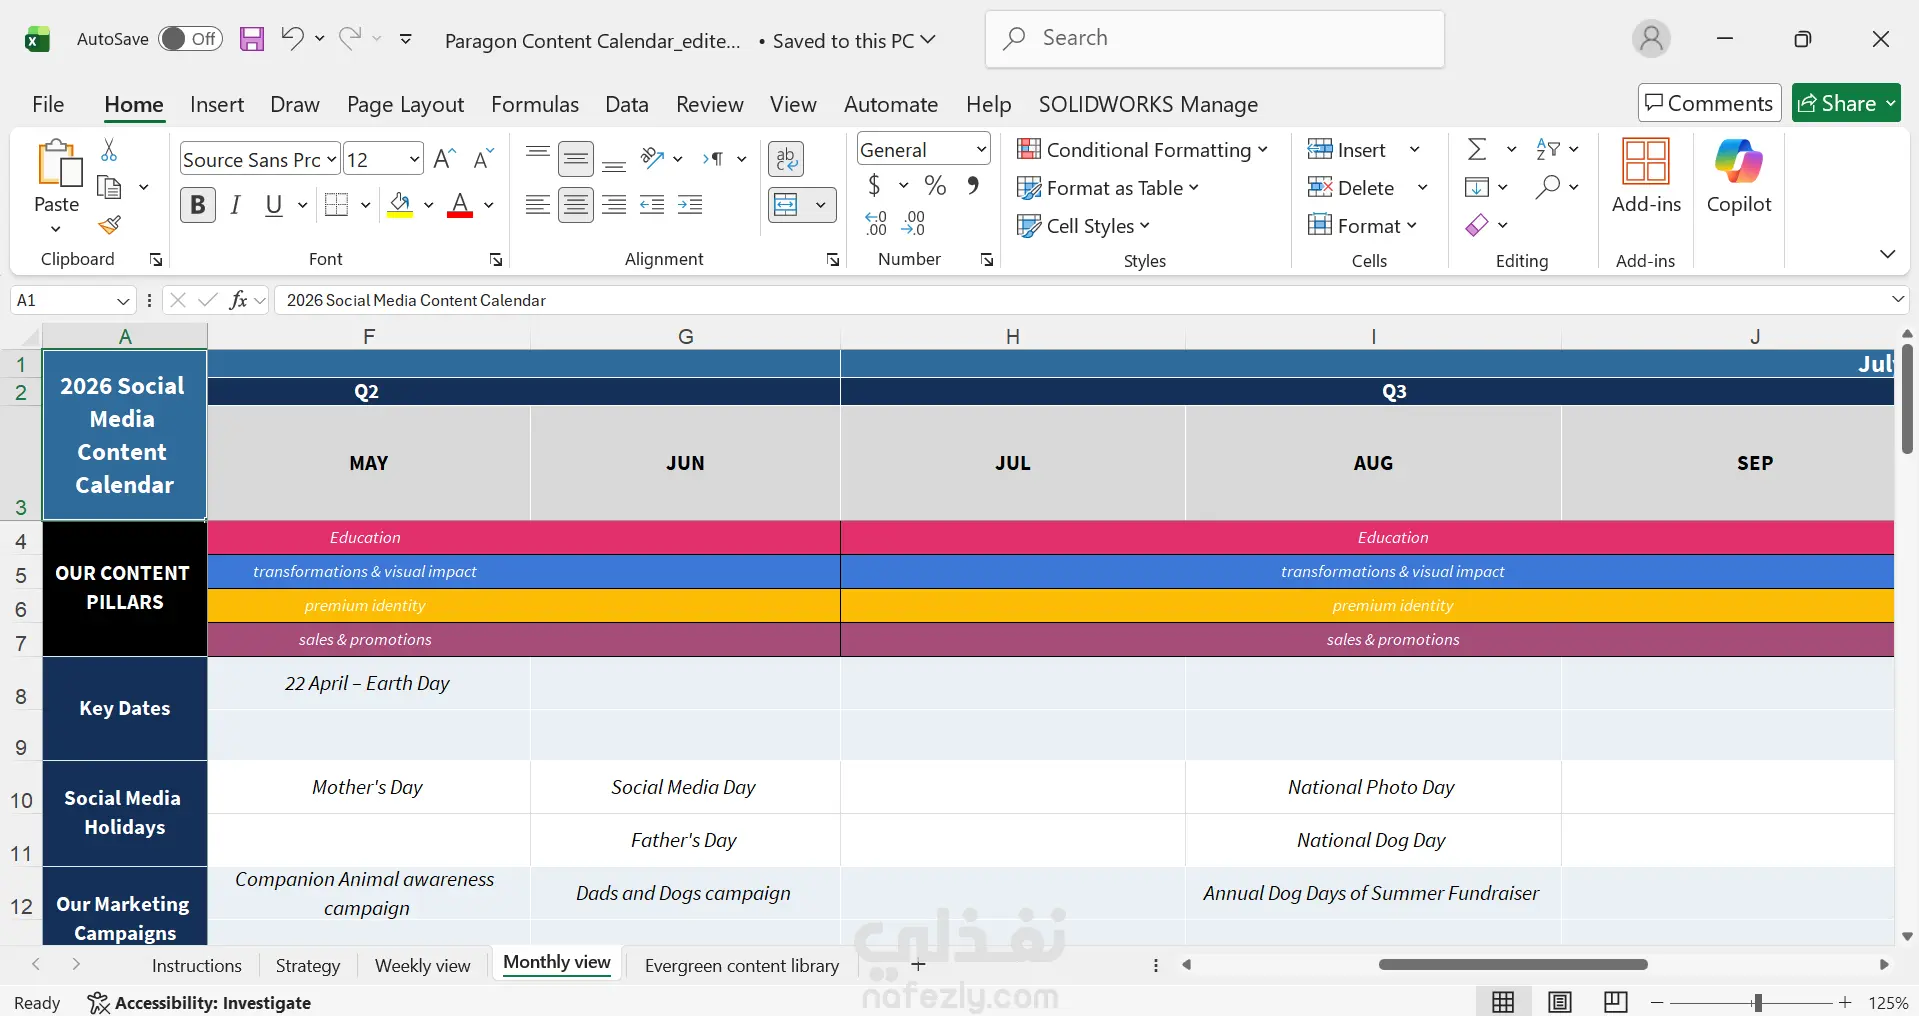Click the Cut scissors icon
Image resolution: width=1919 pixels, height=1016 pixels.
tap(109, 150)
